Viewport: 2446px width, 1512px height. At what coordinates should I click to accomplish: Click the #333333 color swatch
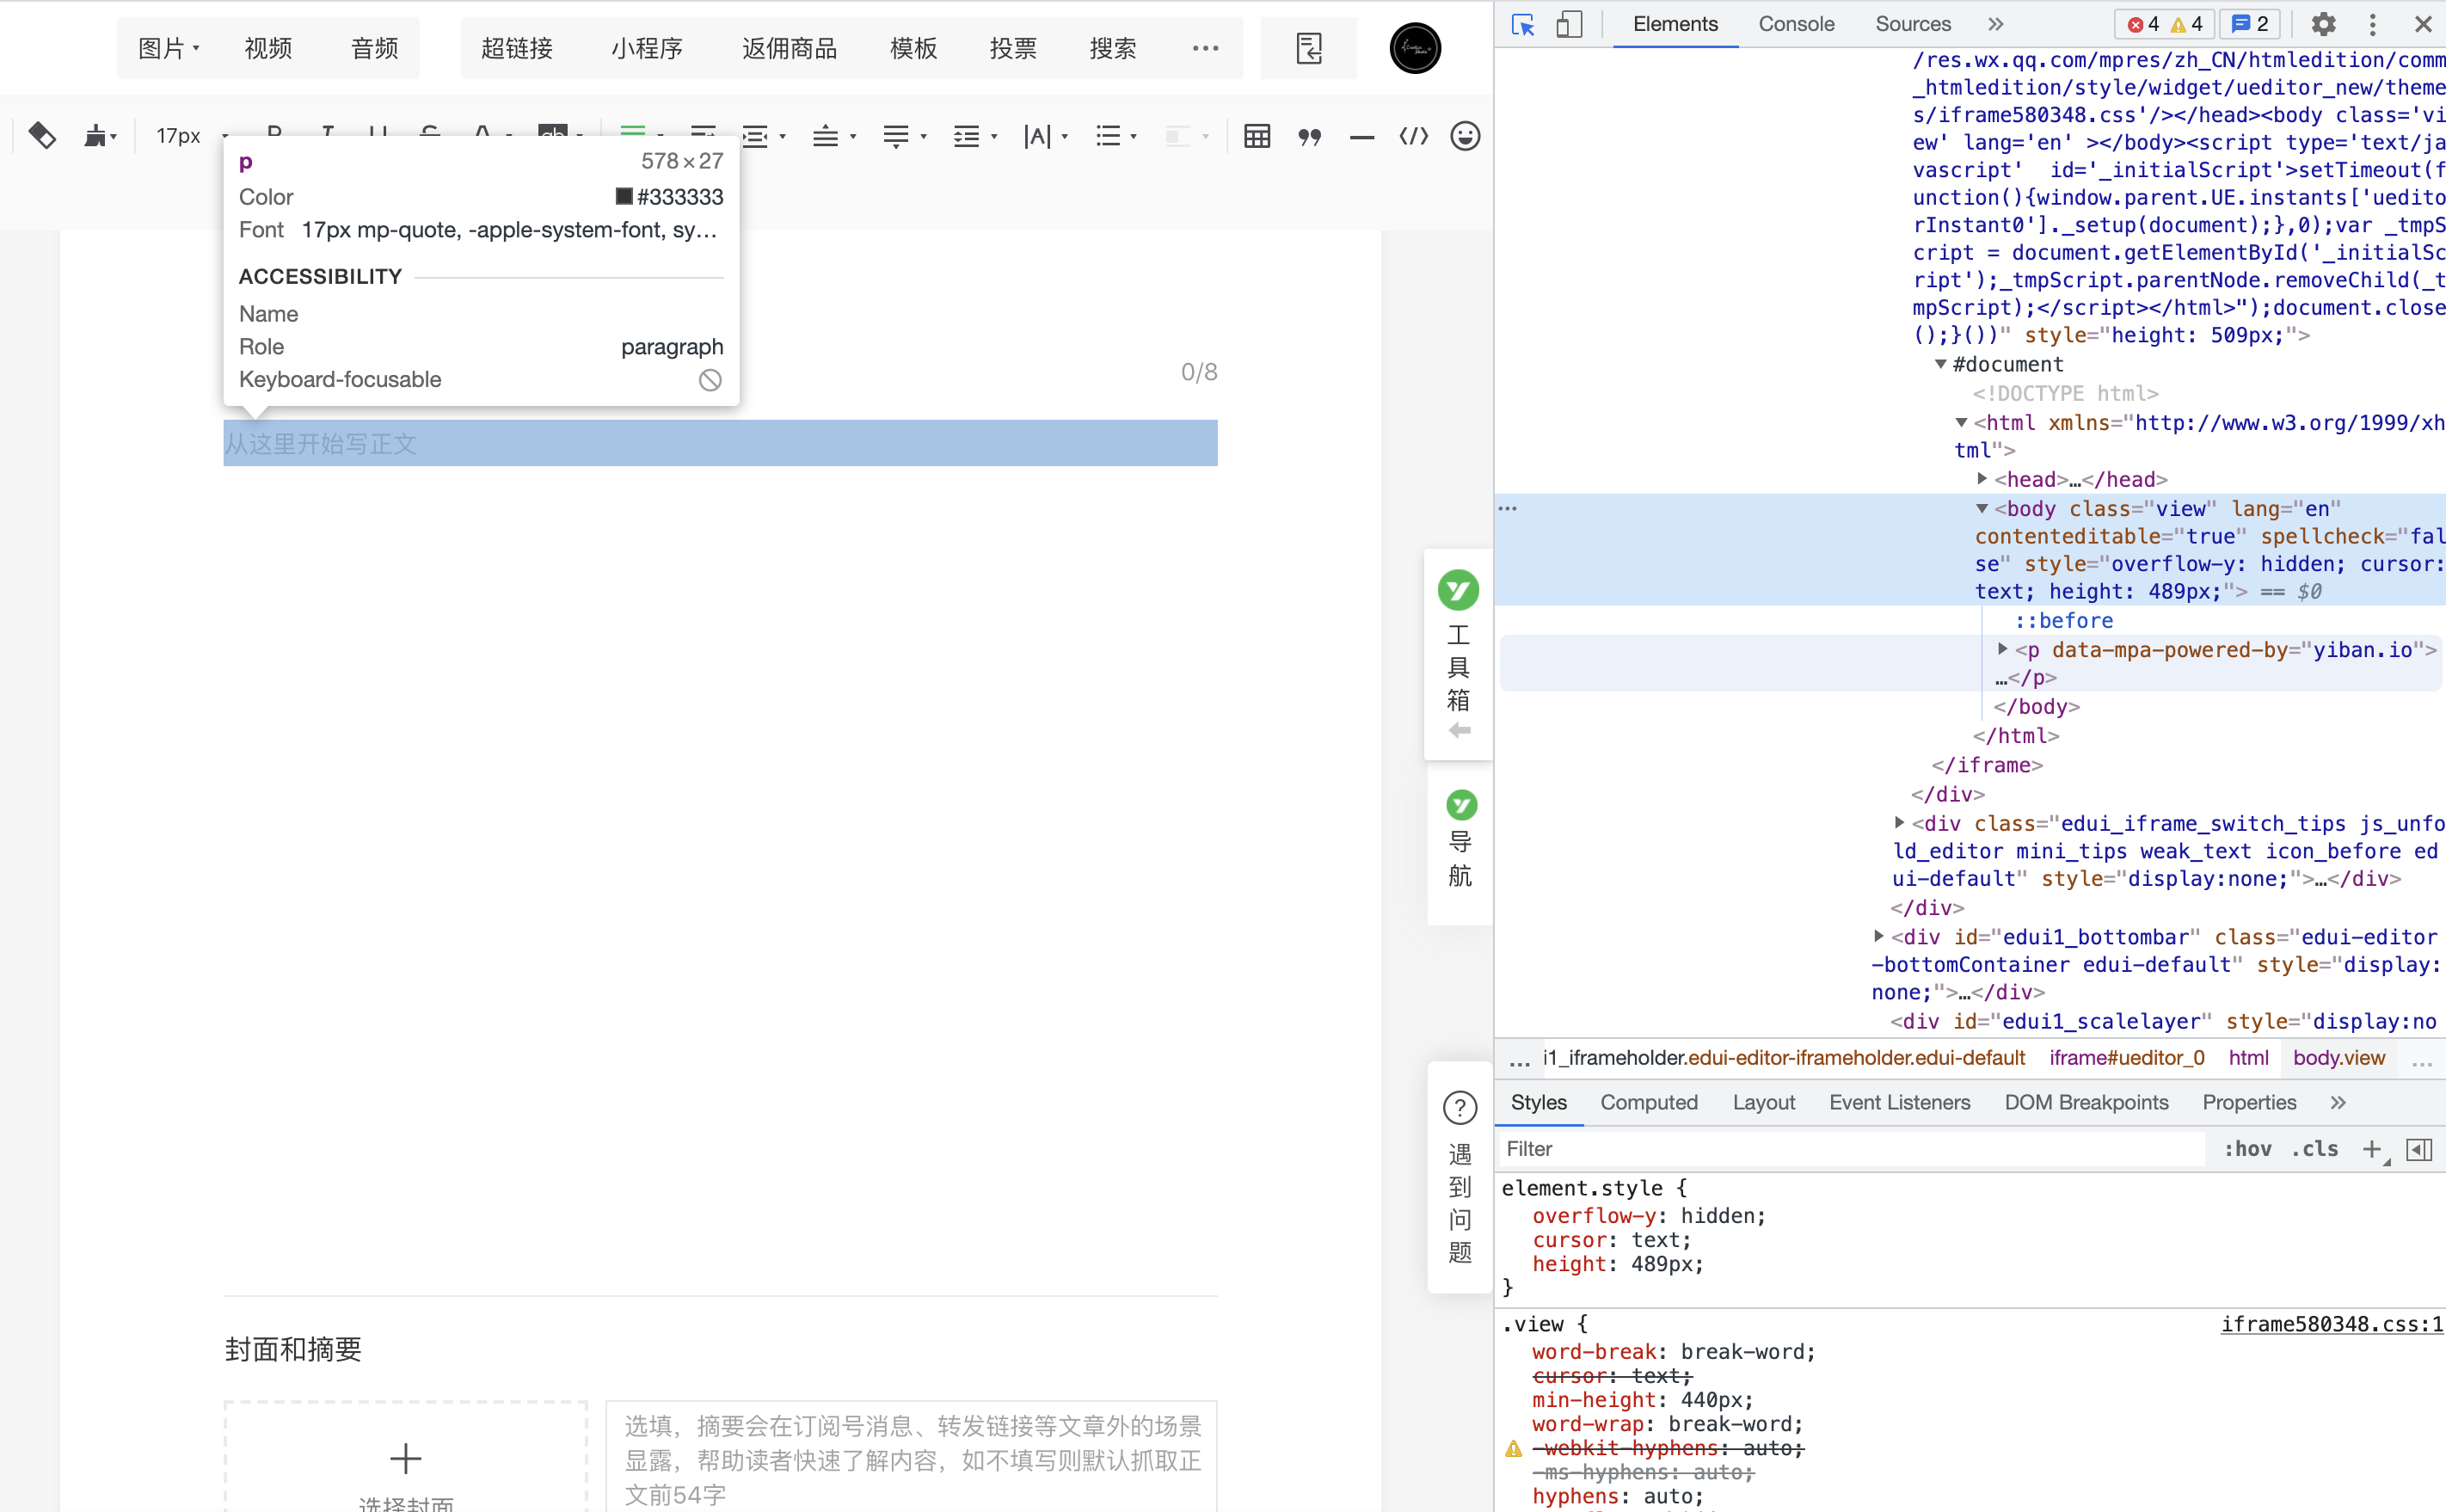624,197
